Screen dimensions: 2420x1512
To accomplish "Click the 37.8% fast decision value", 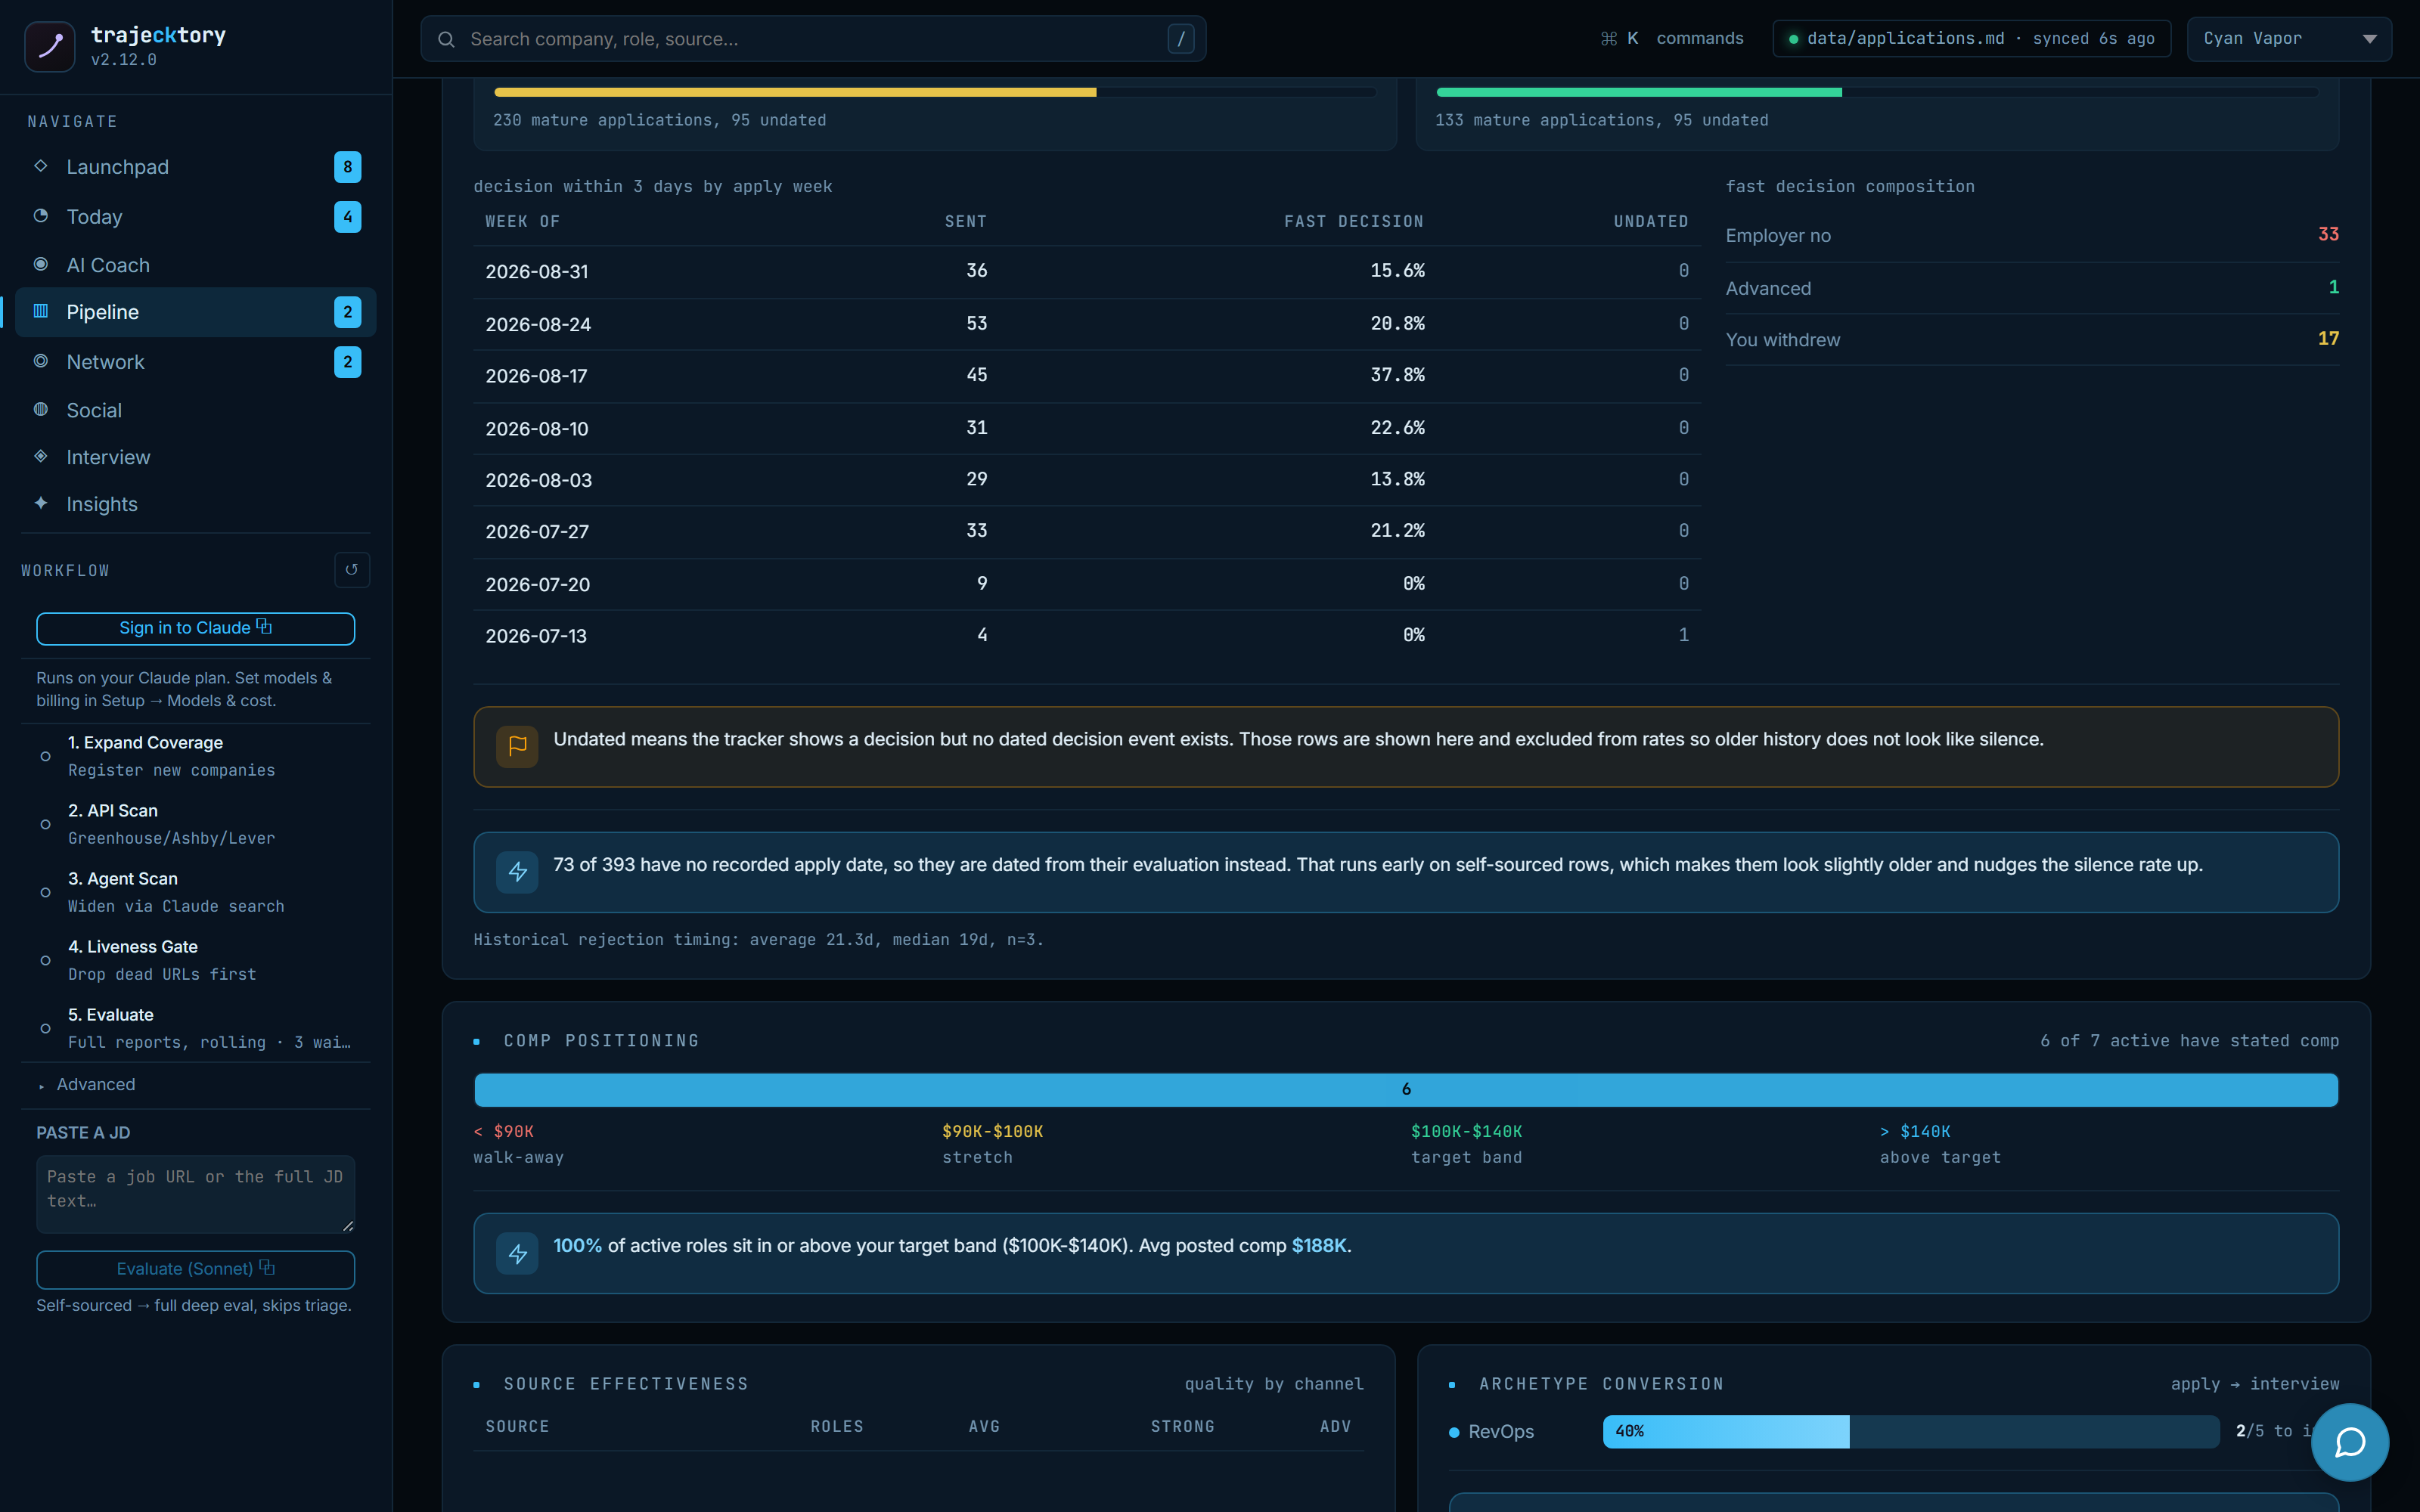I will tap(1397, 375).
